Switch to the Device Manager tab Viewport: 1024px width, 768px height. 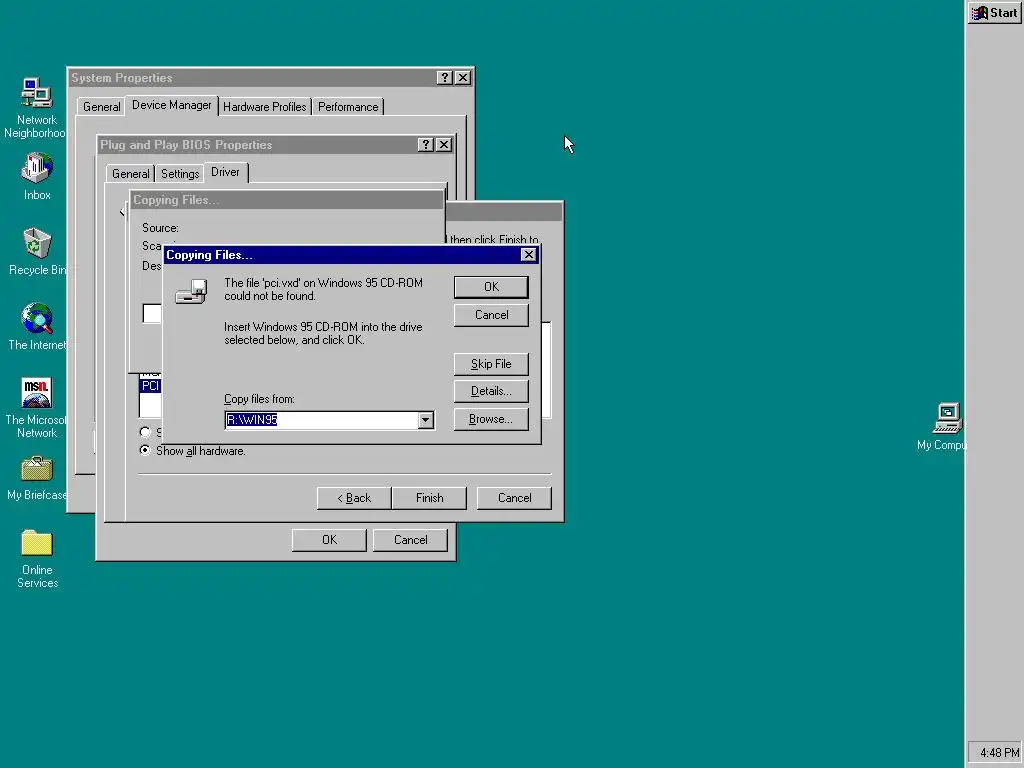click(x=172, y=105)
